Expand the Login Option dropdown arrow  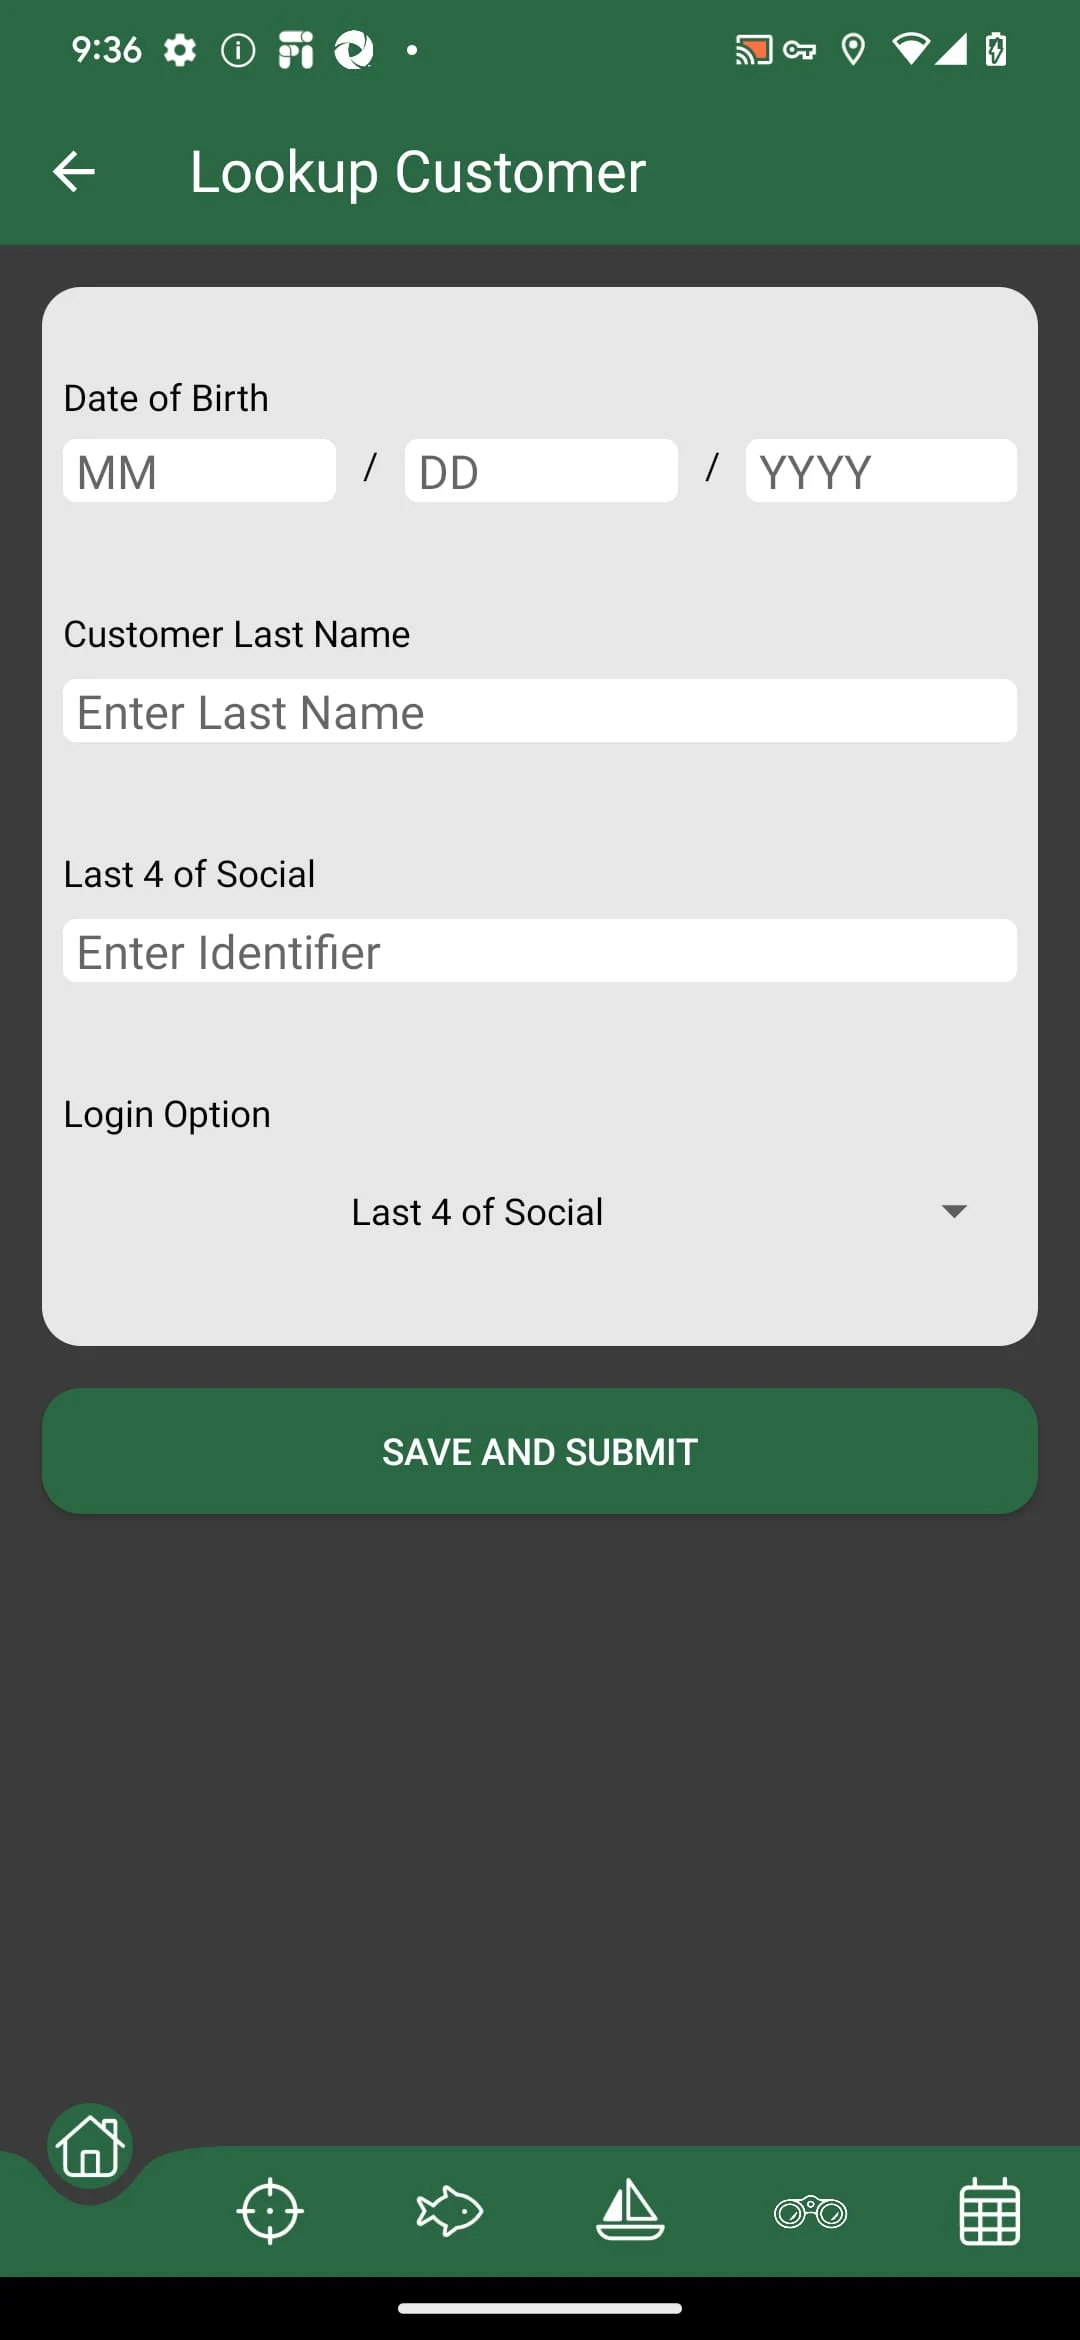[x=954, y=1212]
